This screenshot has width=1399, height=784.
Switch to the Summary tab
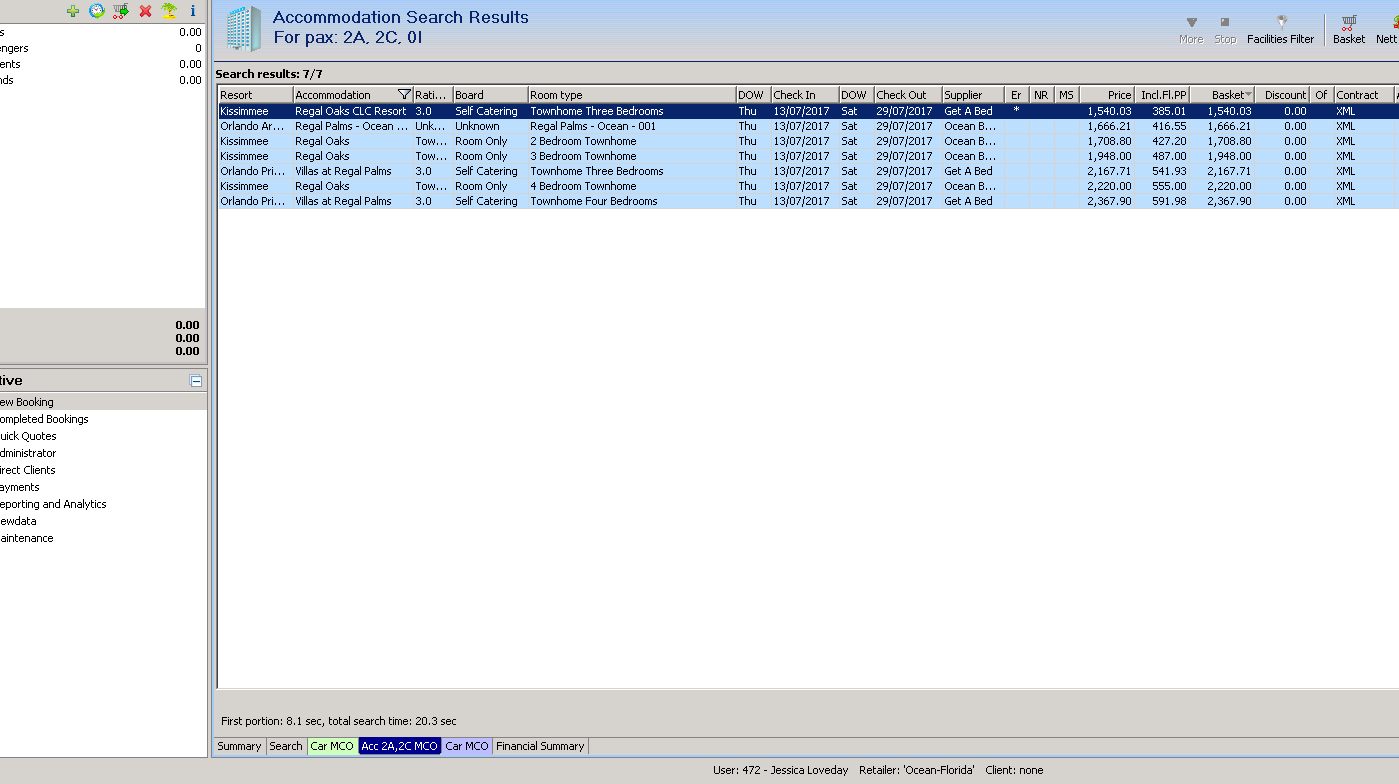(240, 746)
